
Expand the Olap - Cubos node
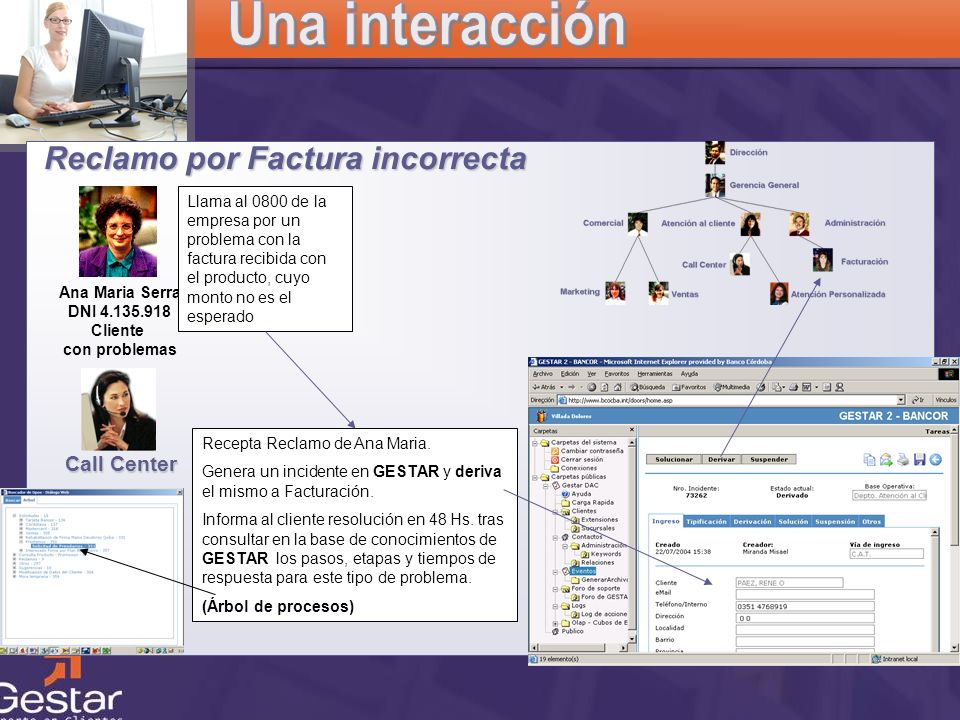point(555,624)
